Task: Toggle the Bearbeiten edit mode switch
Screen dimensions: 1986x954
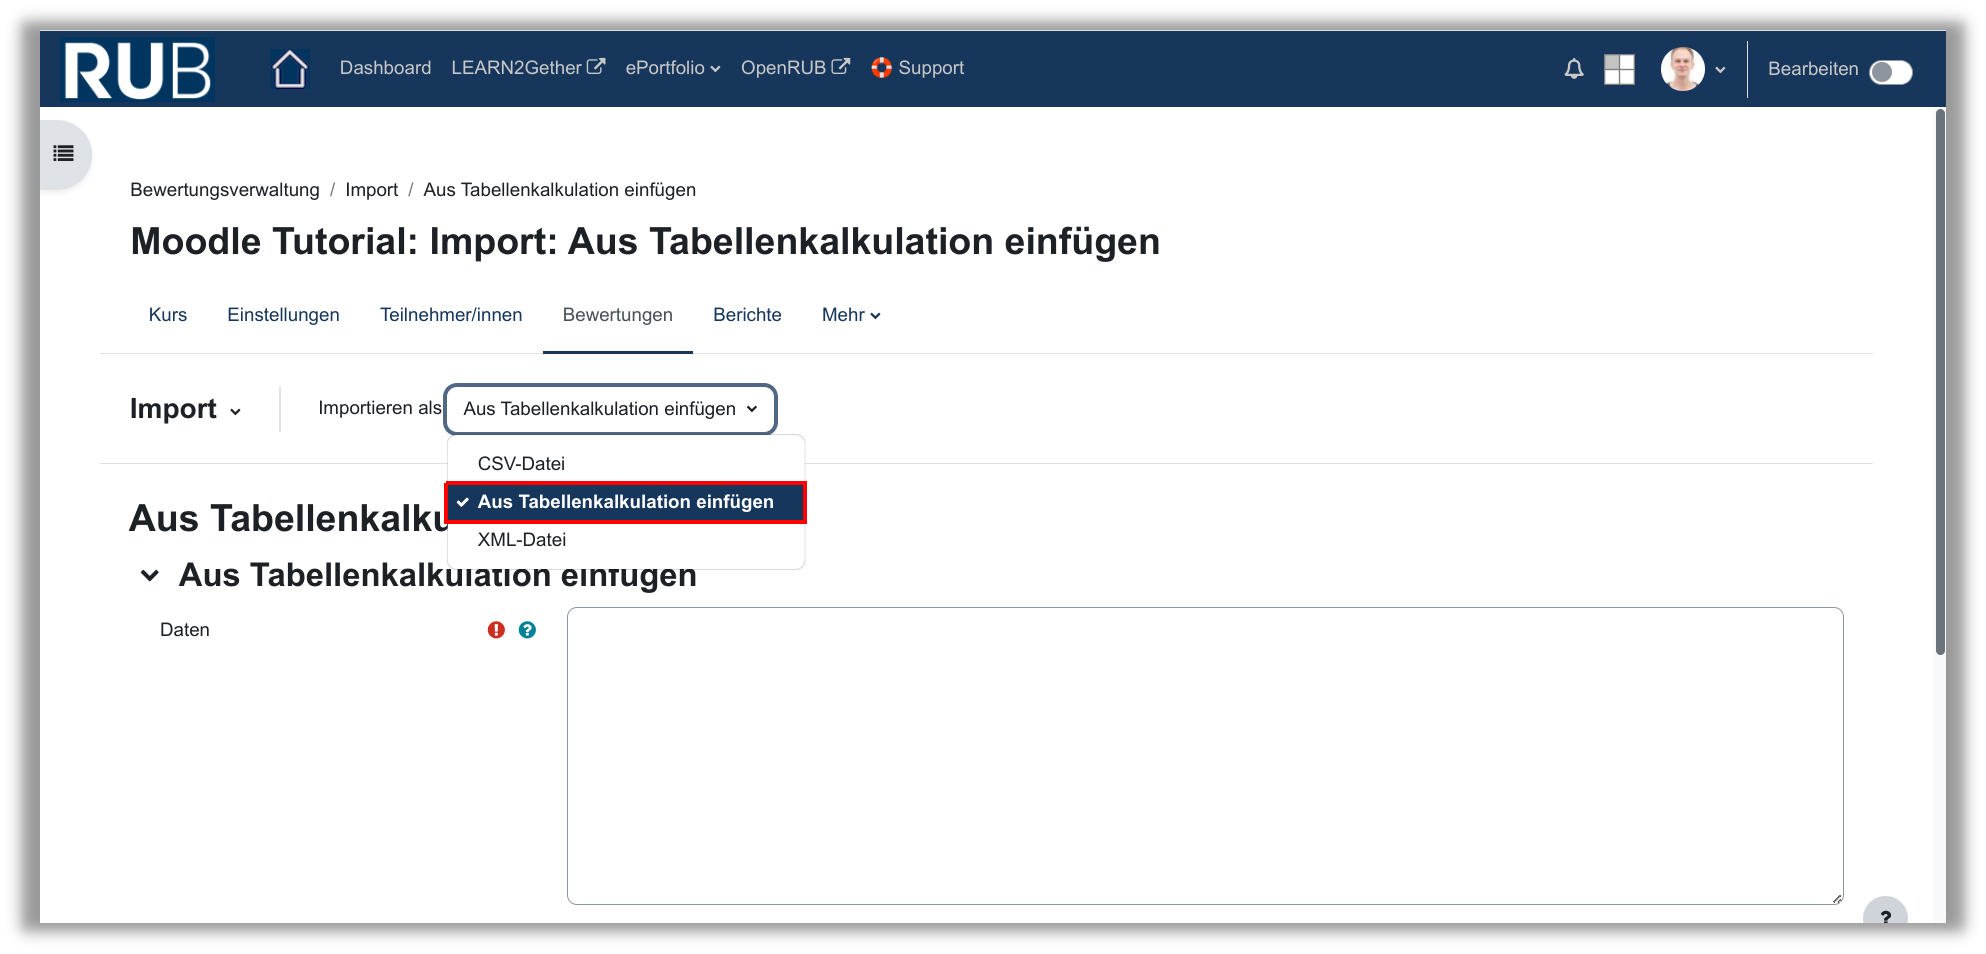Action: (1890, 72)
